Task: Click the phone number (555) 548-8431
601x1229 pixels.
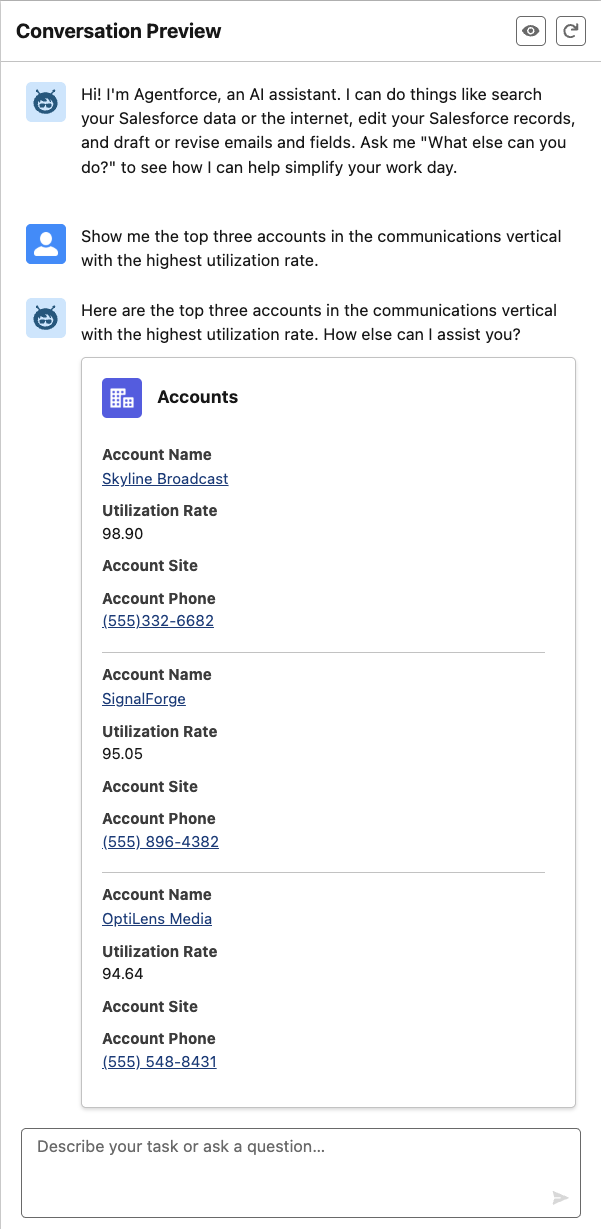Action: [159, 1062]
